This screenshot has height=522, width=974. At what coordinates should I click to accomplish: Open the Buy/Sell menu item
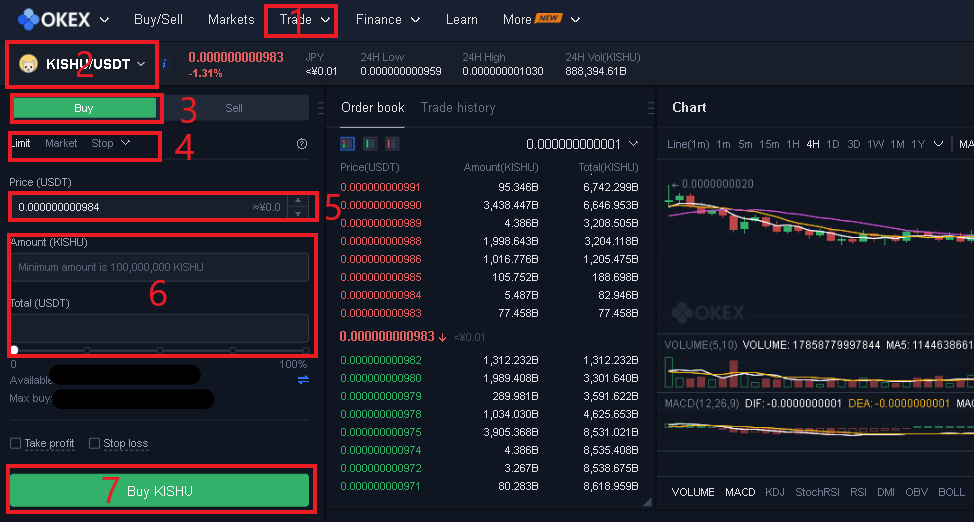pyautogui.click(x=158, y=20)
